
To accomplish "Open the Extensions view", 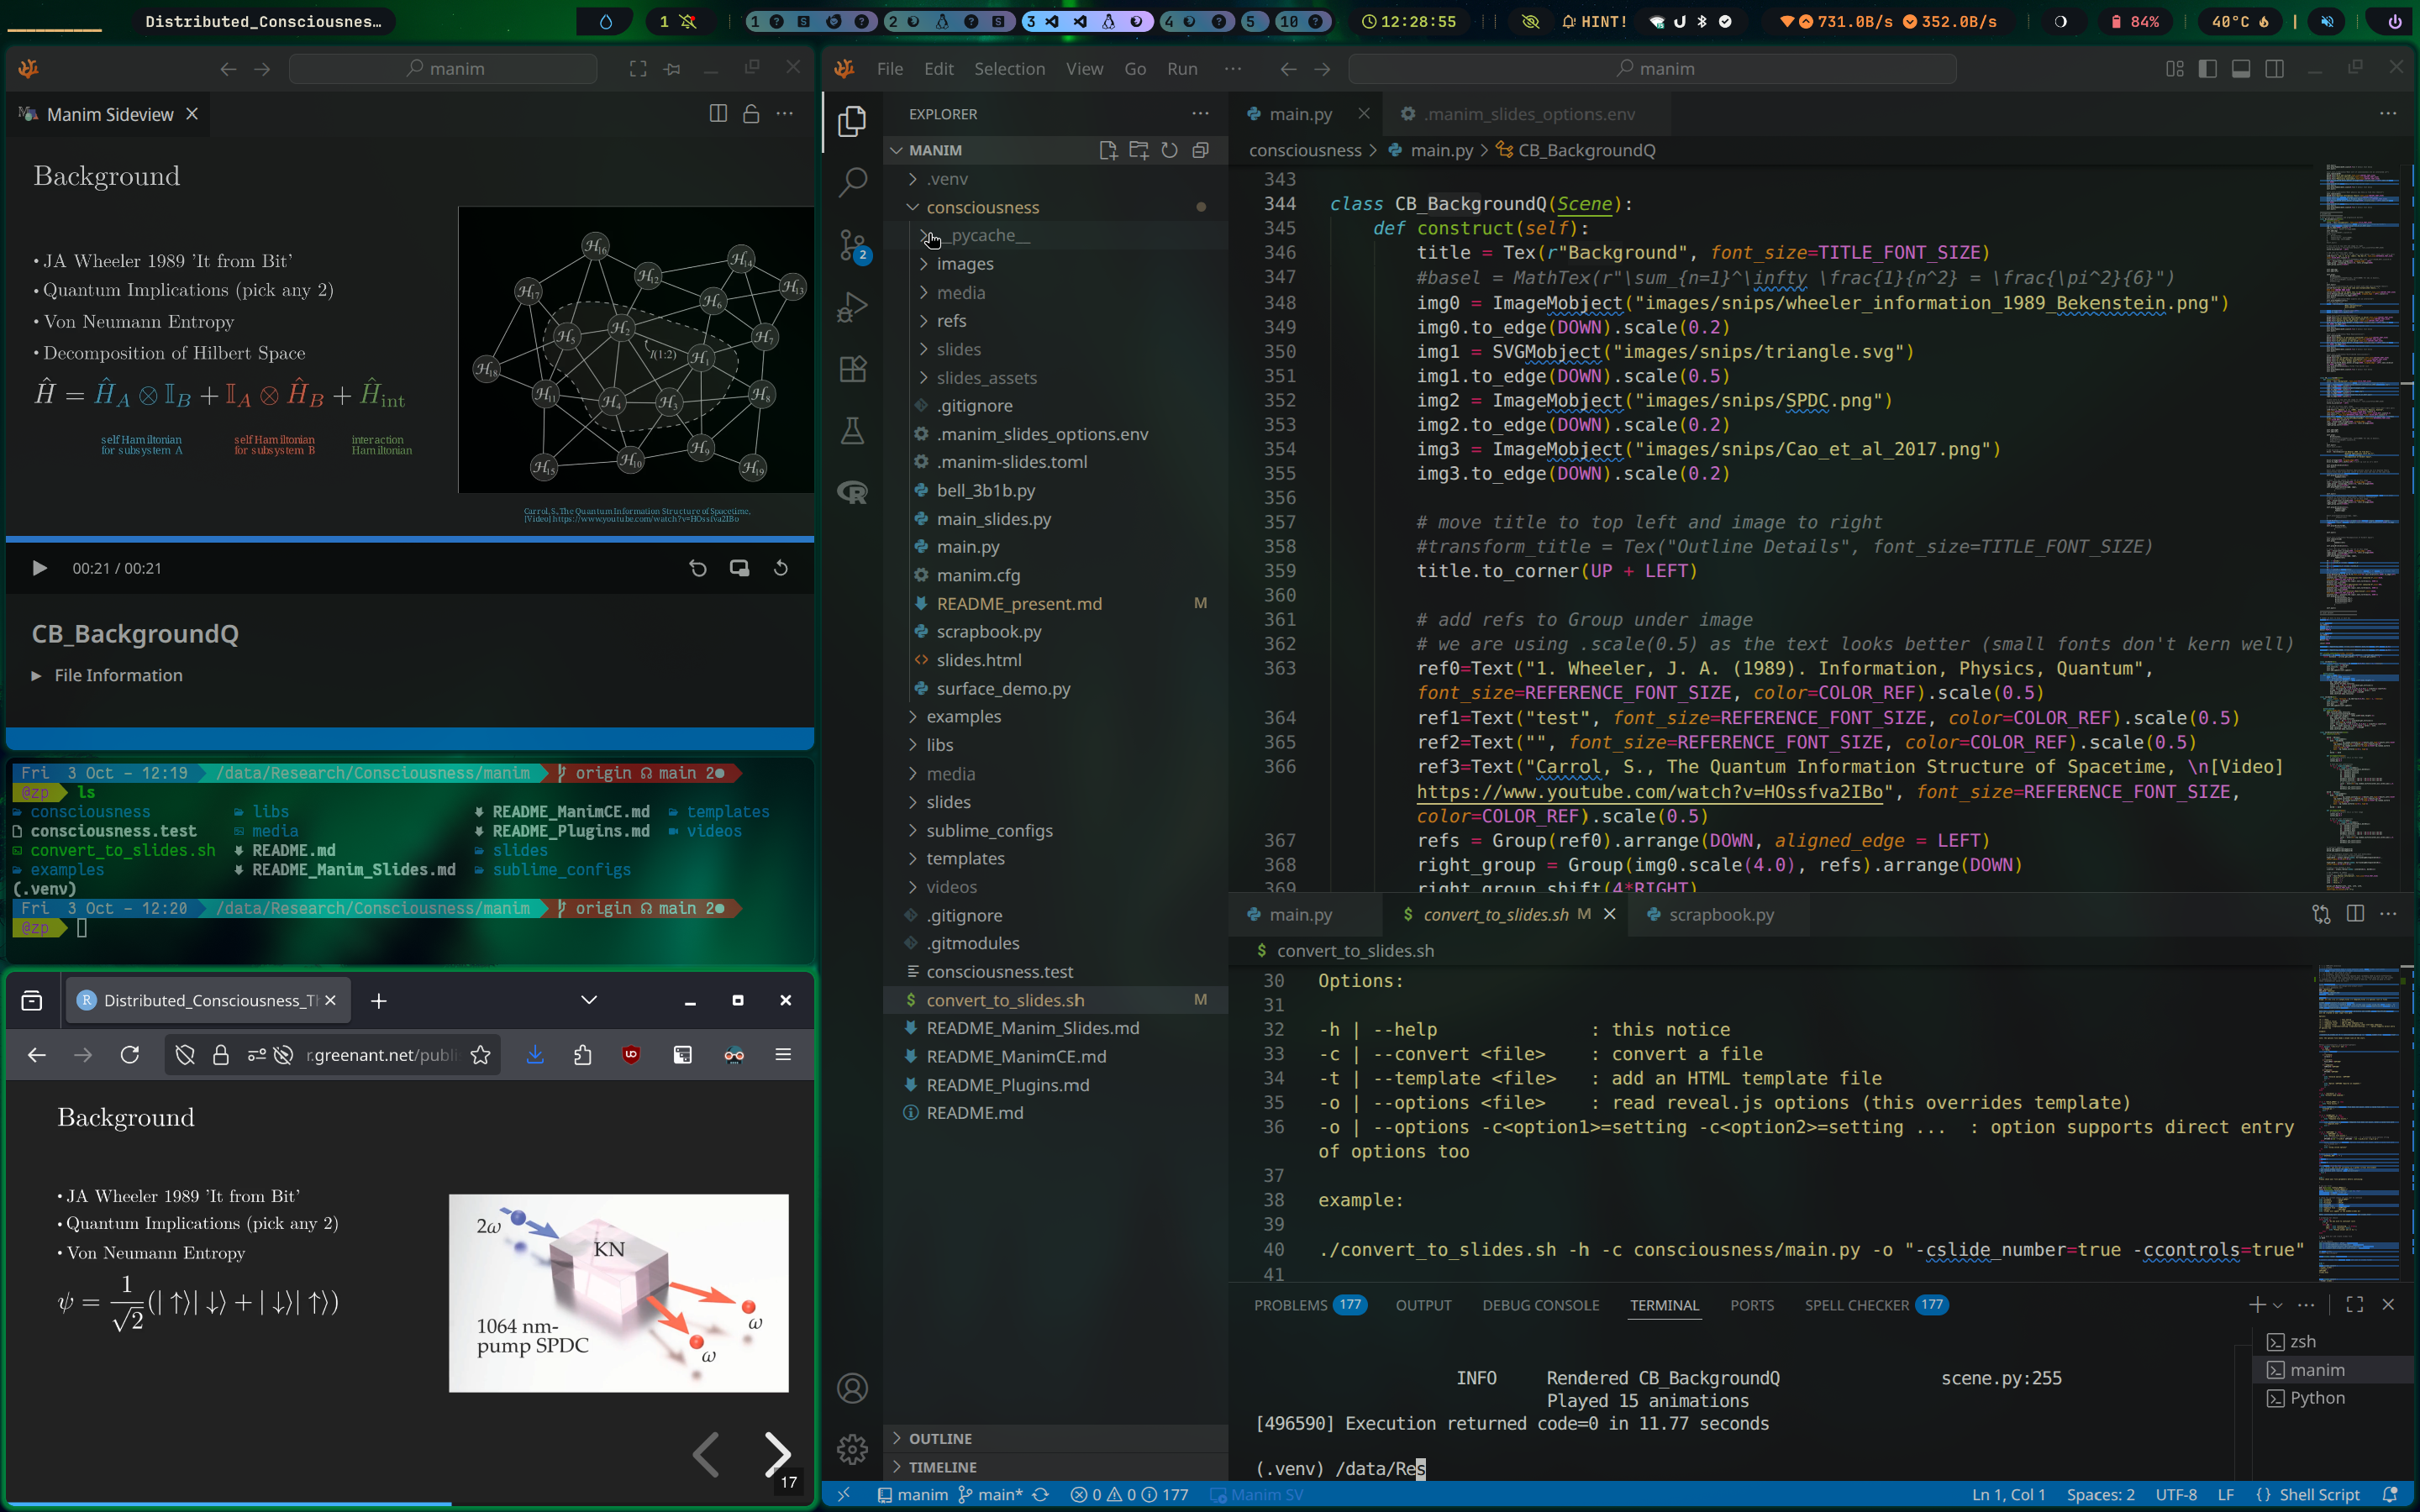I will click(x=852, y=369).
